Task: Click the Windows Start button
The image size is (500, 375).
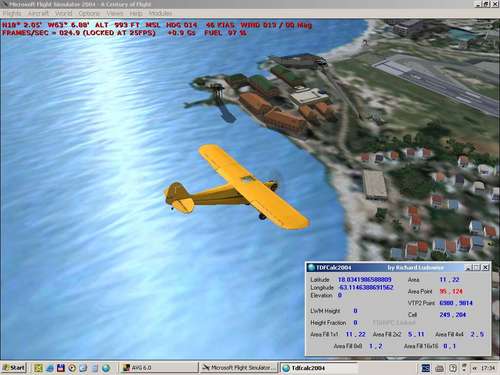Action: pos(13,368)
